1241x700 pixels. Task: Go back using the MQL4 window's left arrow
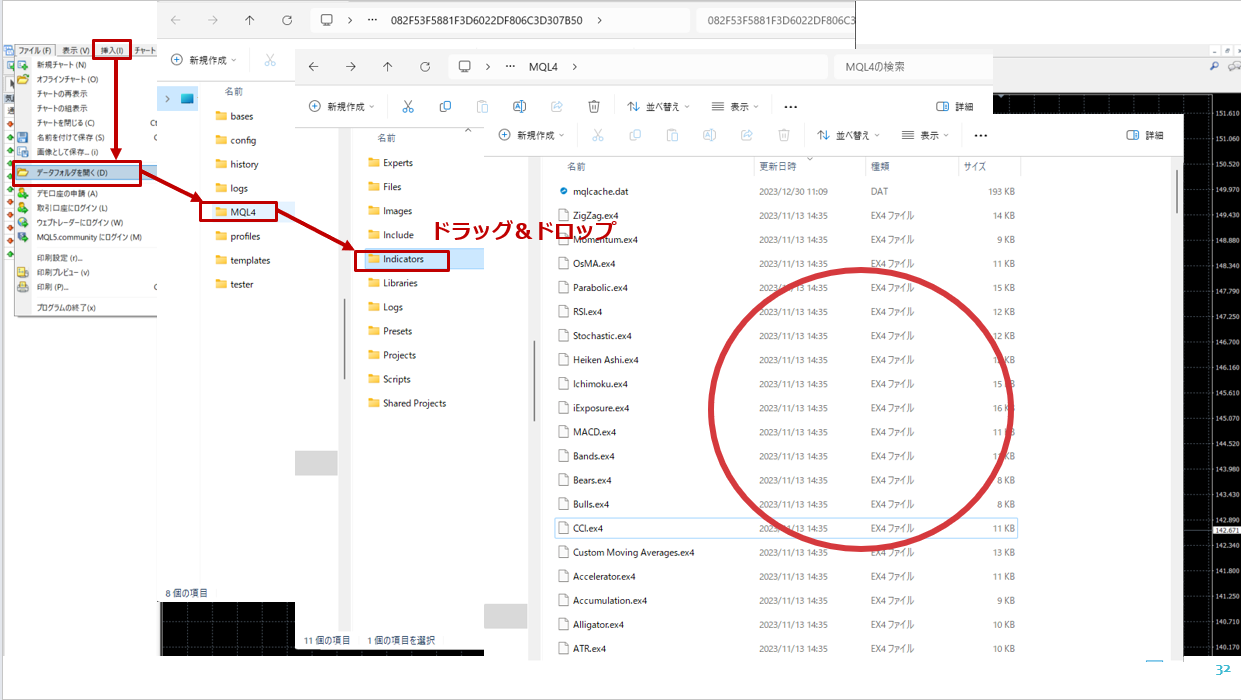pos(313,67)
